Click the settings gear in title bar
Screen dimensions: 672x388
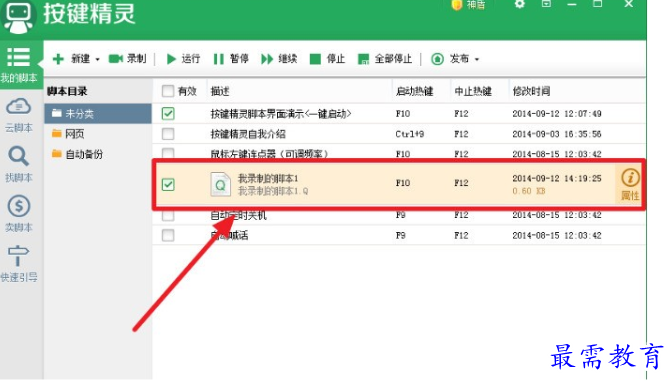(x=519, y=4)
